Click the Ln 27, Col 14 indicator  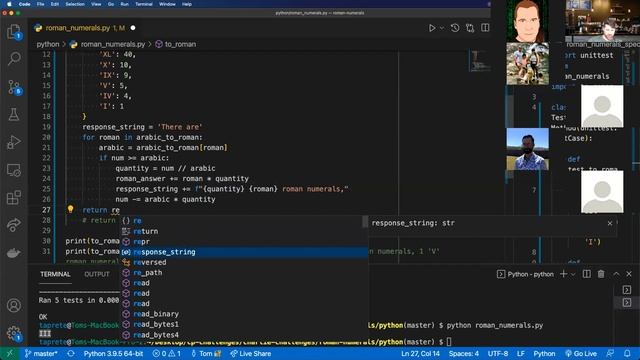click(420, 353)
